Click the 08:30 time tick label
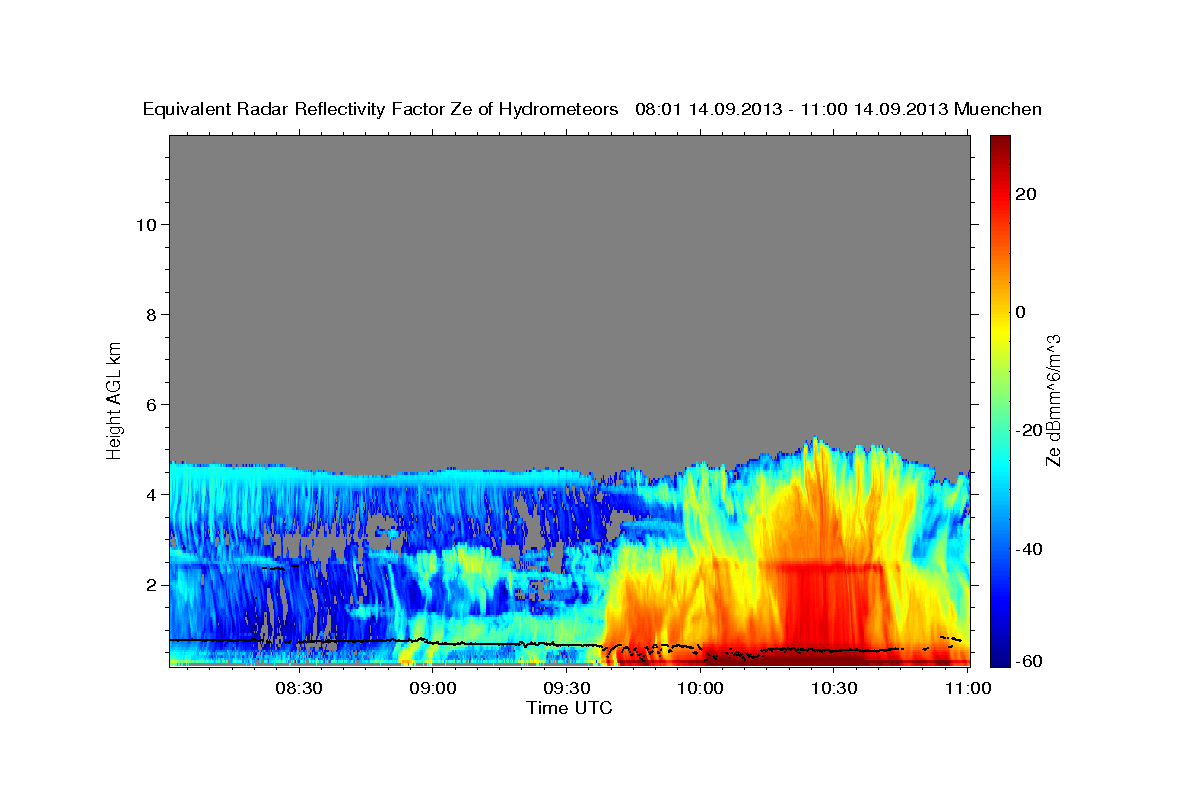This screenshot has height=800, width=1200. (x=299, y=688)
